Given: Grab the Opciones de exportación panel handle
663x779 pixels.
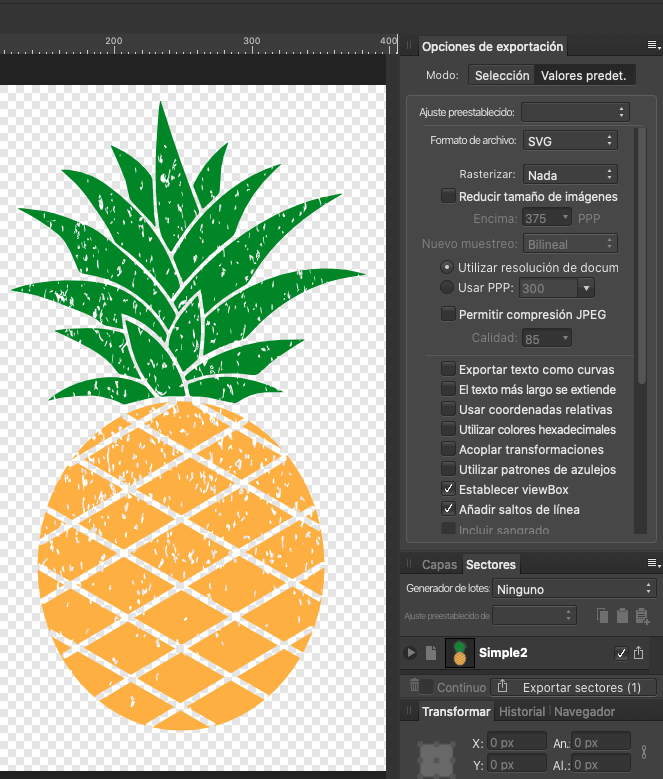Looking at the screenshot, I should [x=409, y=45].
